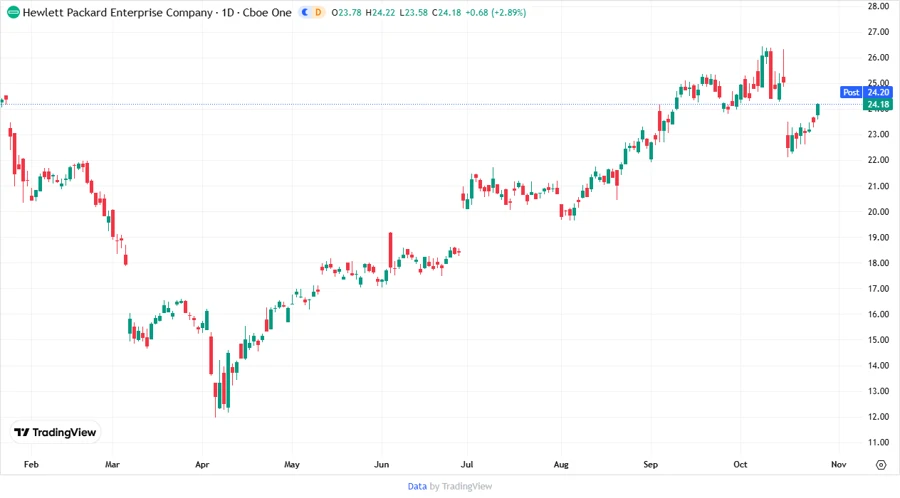Click the TradingView logo badge
Image resolution: width=900 pixels, height=498 pixels.
[56, 433]
